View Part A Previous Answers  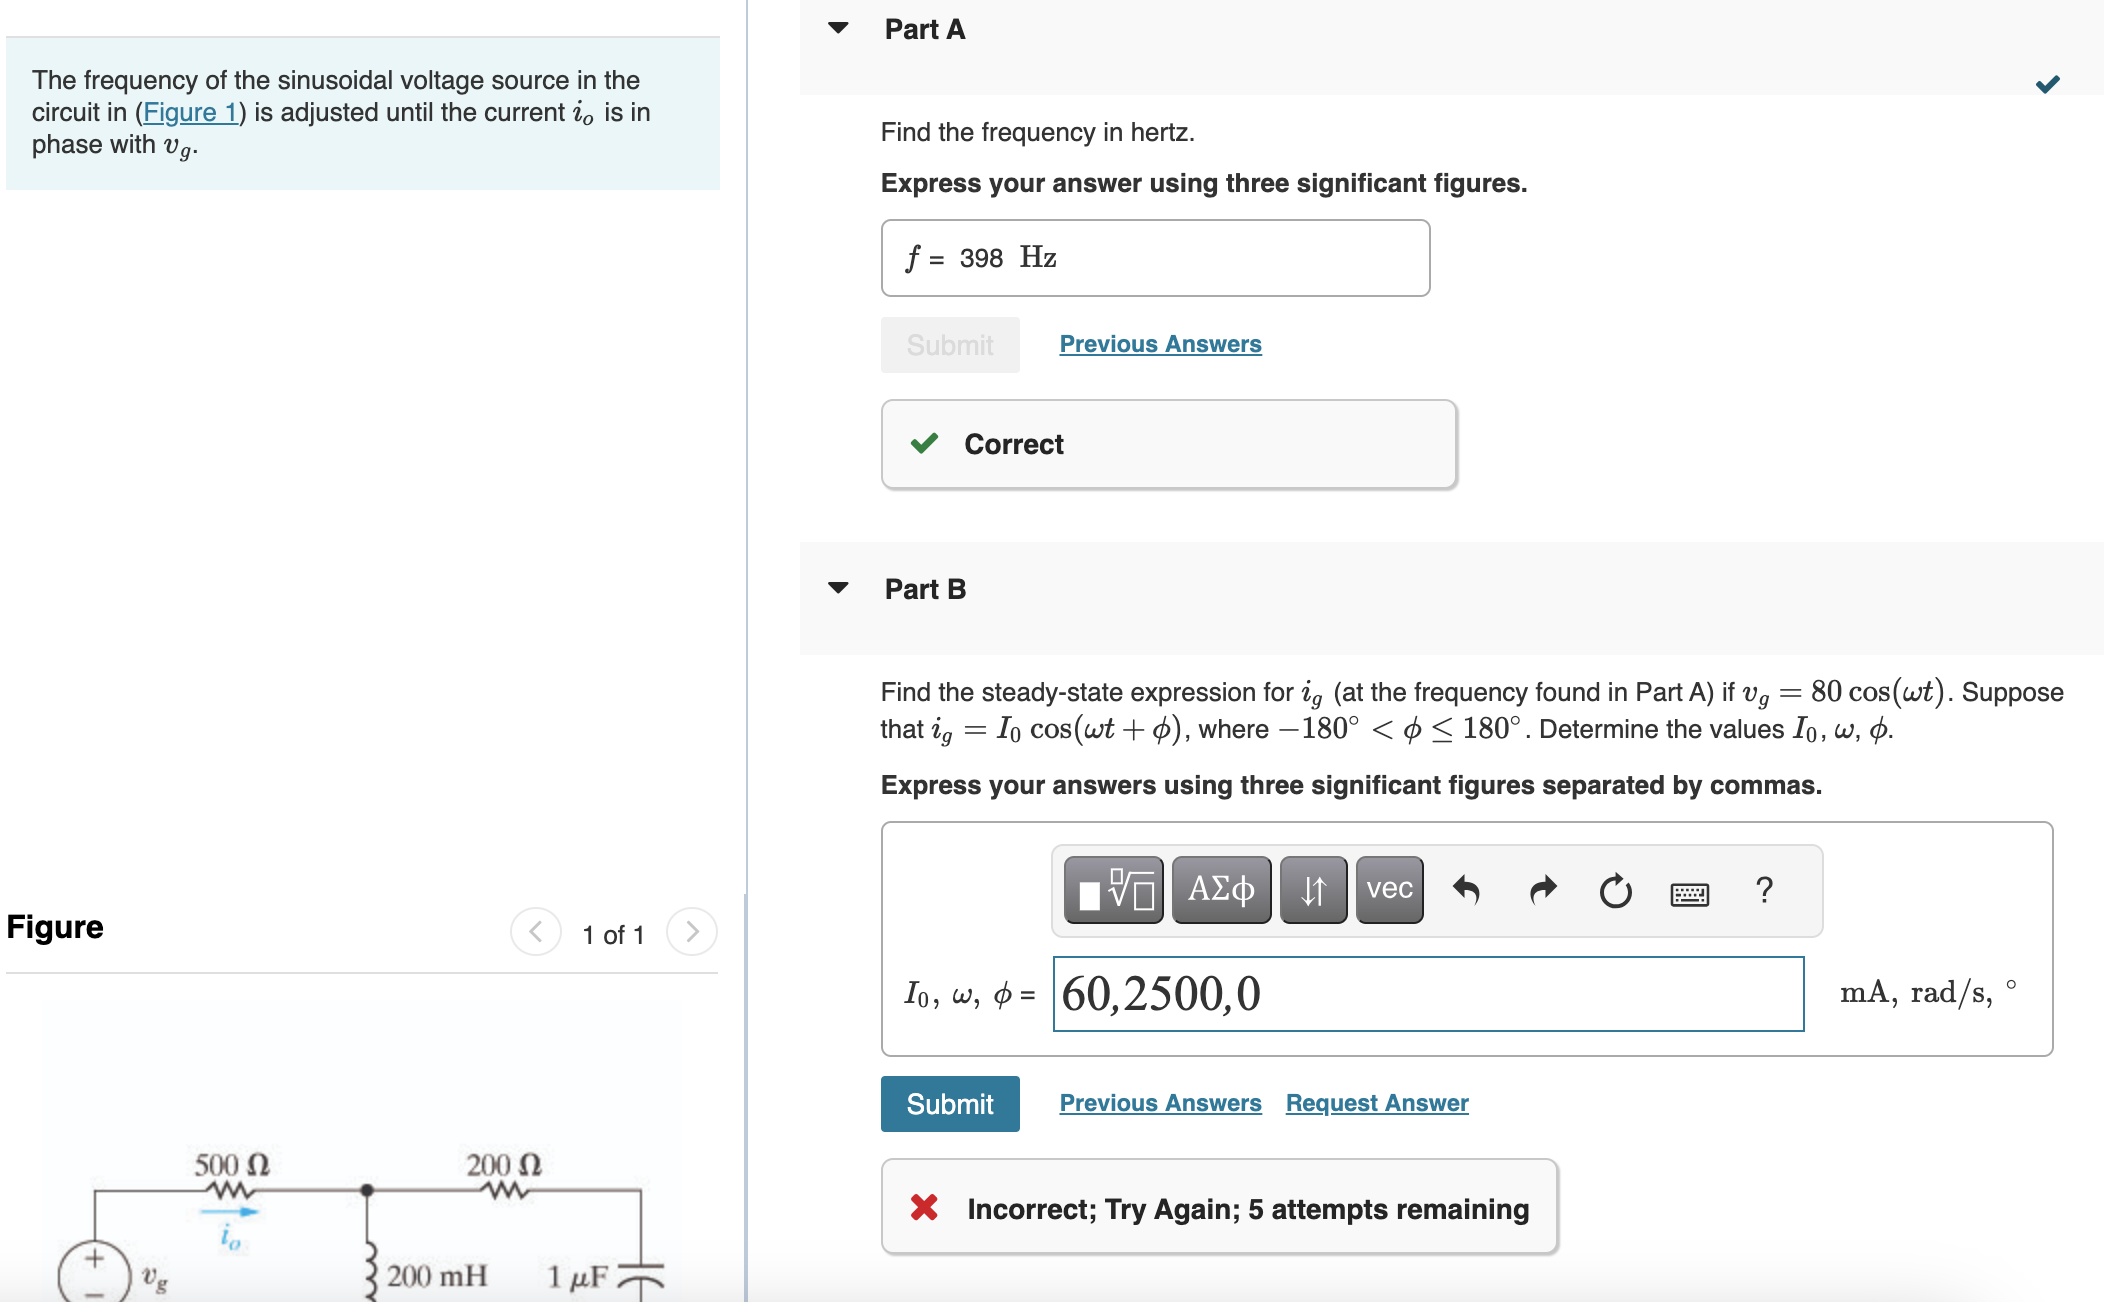1160,344
